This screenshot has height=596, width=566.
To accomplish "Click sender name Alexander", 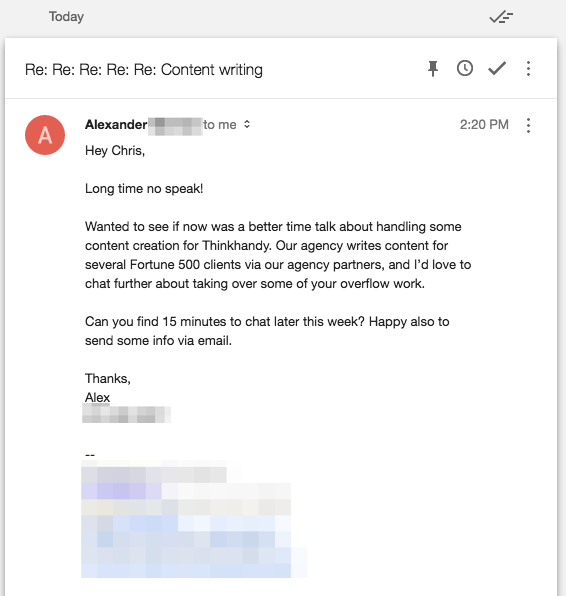I will 116,125.
